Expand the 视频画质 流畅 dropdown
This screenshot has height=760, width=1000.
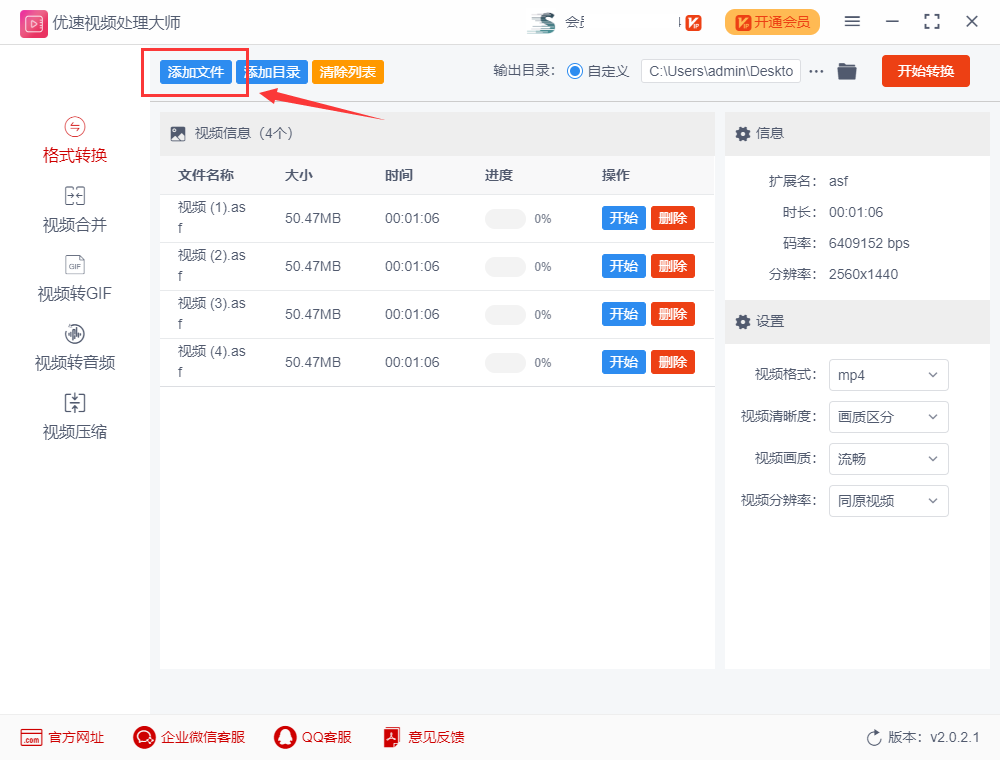pyautogui.click(x=888, y=459)
